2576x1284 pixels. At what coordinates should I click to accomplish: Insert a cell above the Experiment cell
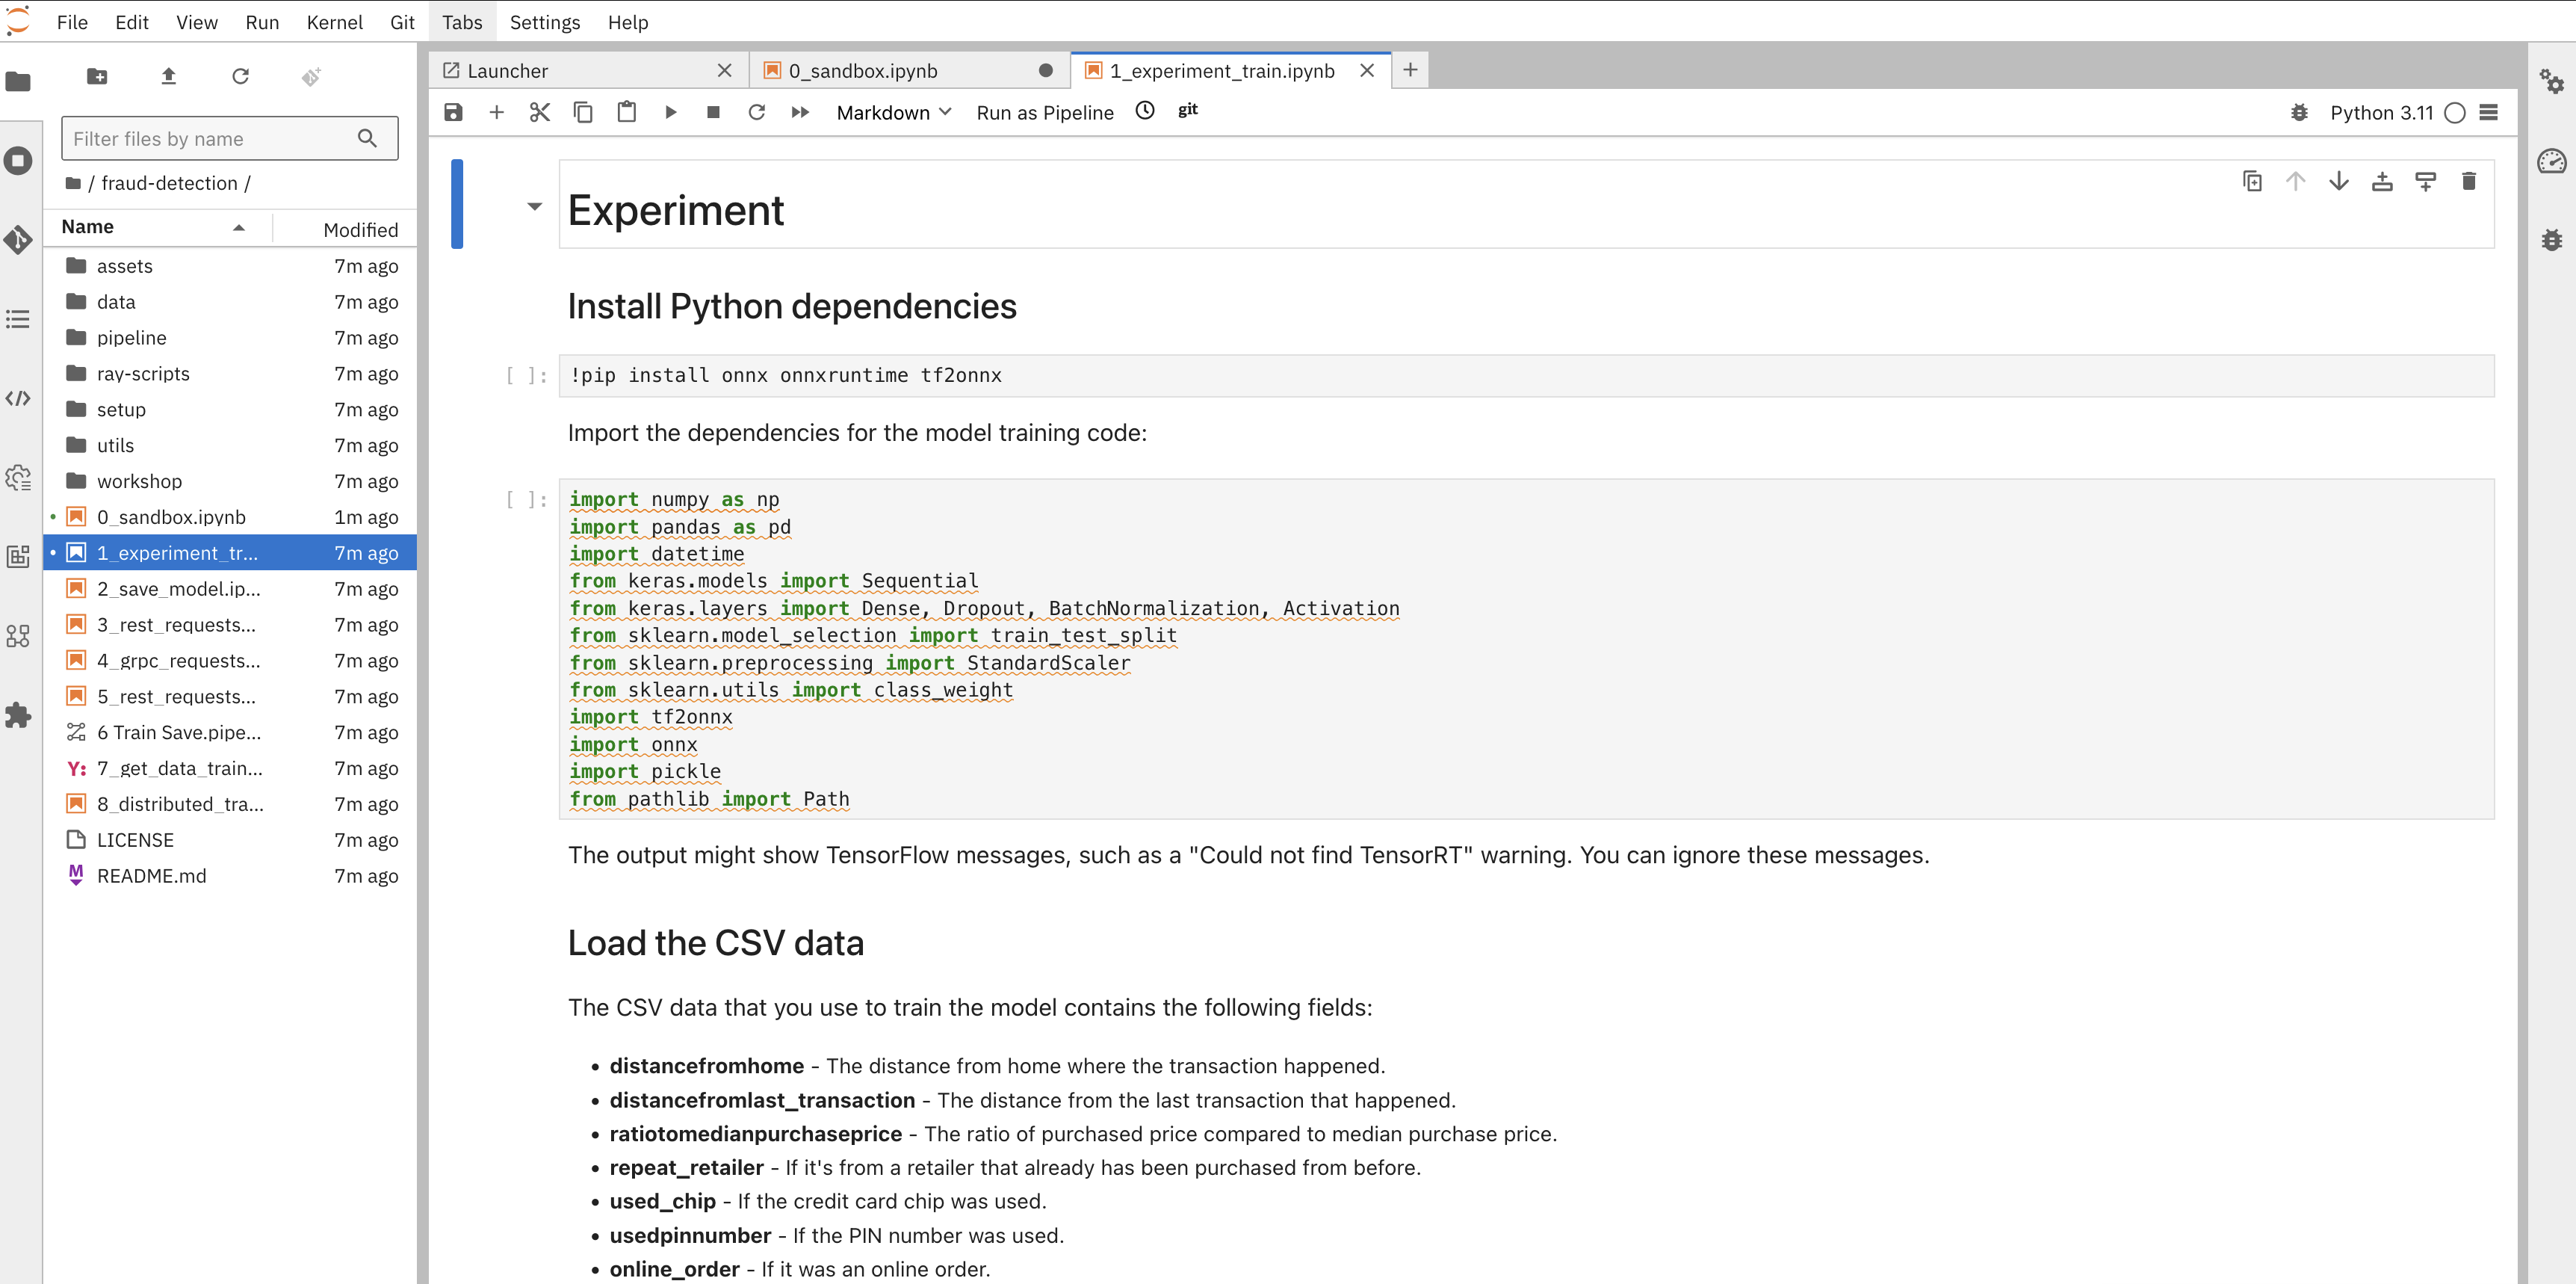coord(2382,181)
